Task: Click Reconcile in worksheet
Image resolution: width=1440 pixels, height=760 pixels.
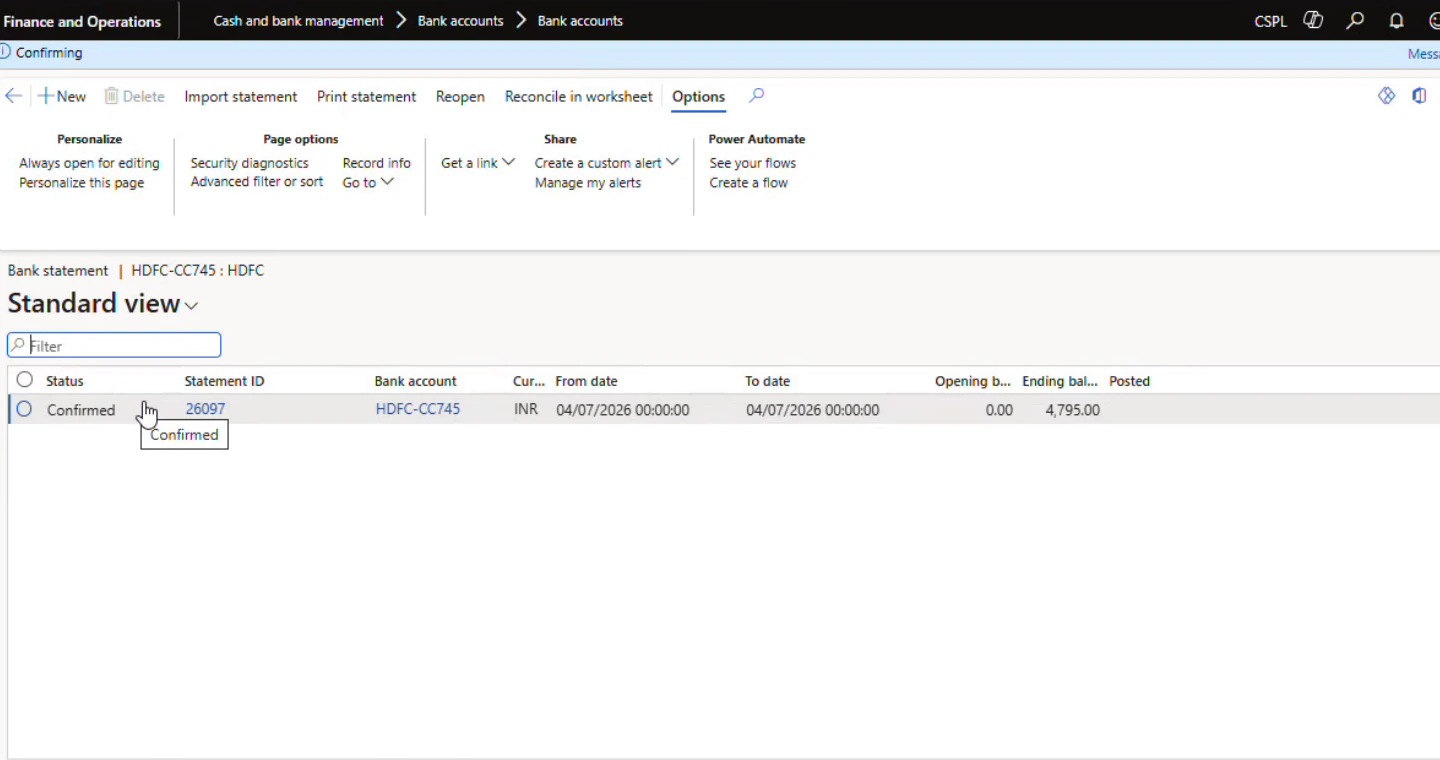Action: [578, 96]
